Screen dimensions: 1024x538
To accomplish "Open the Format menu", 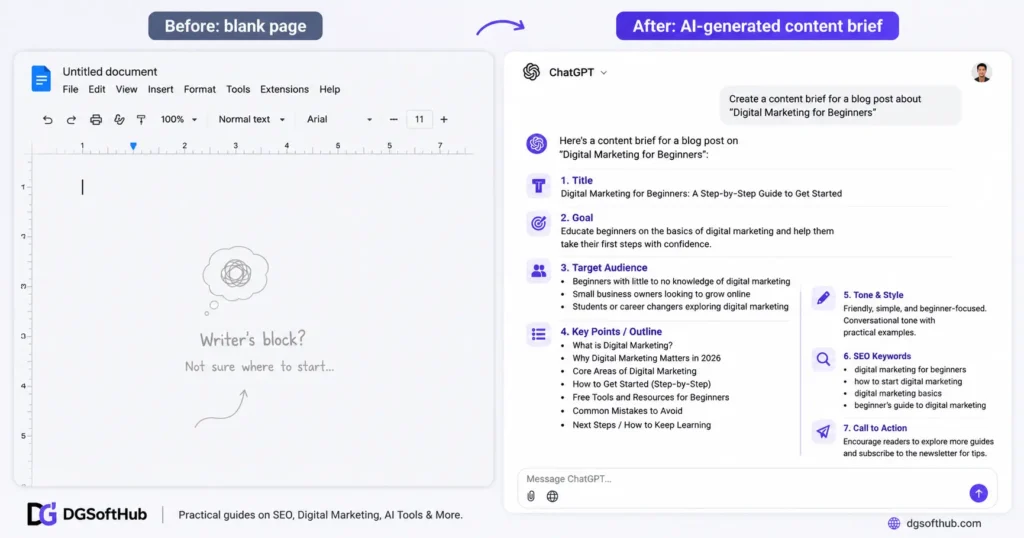I will click(200, 89).
